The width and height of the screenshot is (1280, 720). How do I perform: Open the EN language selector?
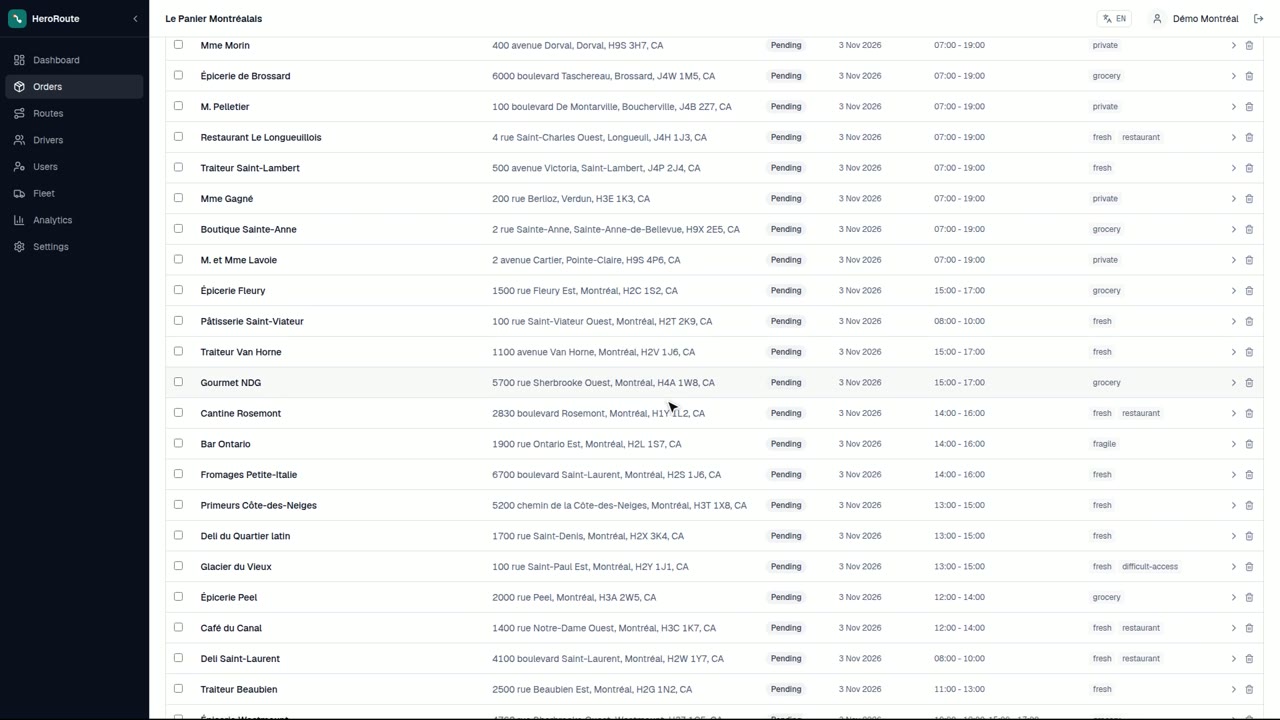[x=1114, y=19]
